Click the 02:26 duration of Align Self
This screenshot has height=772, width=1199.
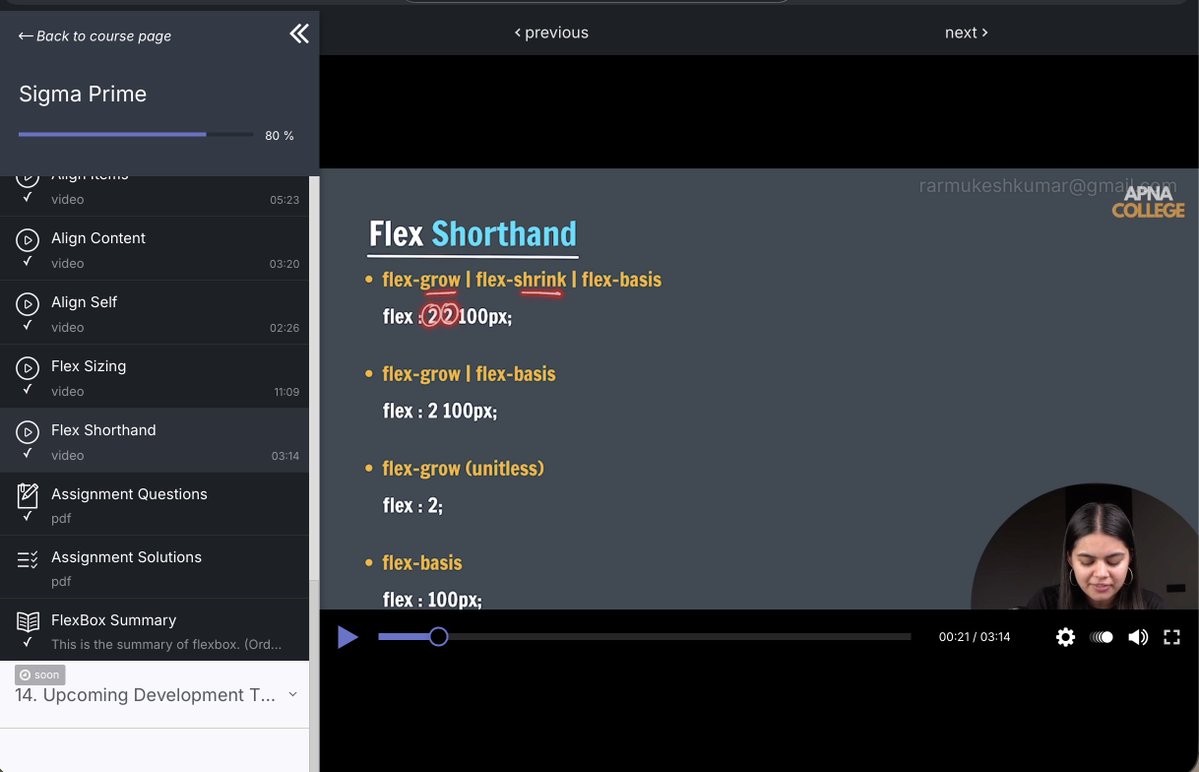point(284,328)
